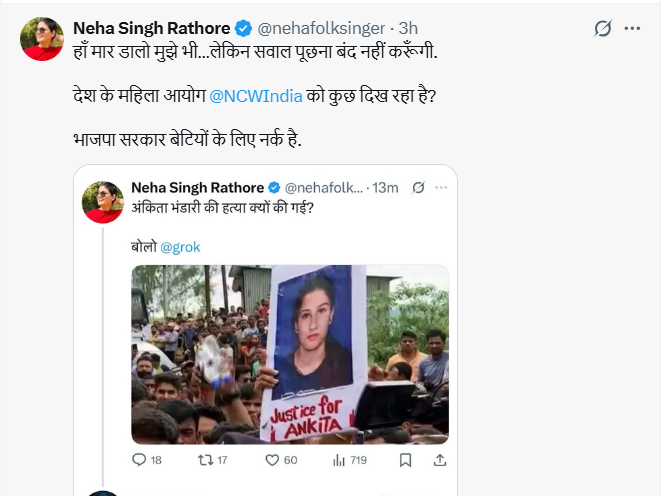Click the avatar in the quoted tweet
Image resolution: width=665 pixels, height=496 pixels.
[x=103, y=201]
